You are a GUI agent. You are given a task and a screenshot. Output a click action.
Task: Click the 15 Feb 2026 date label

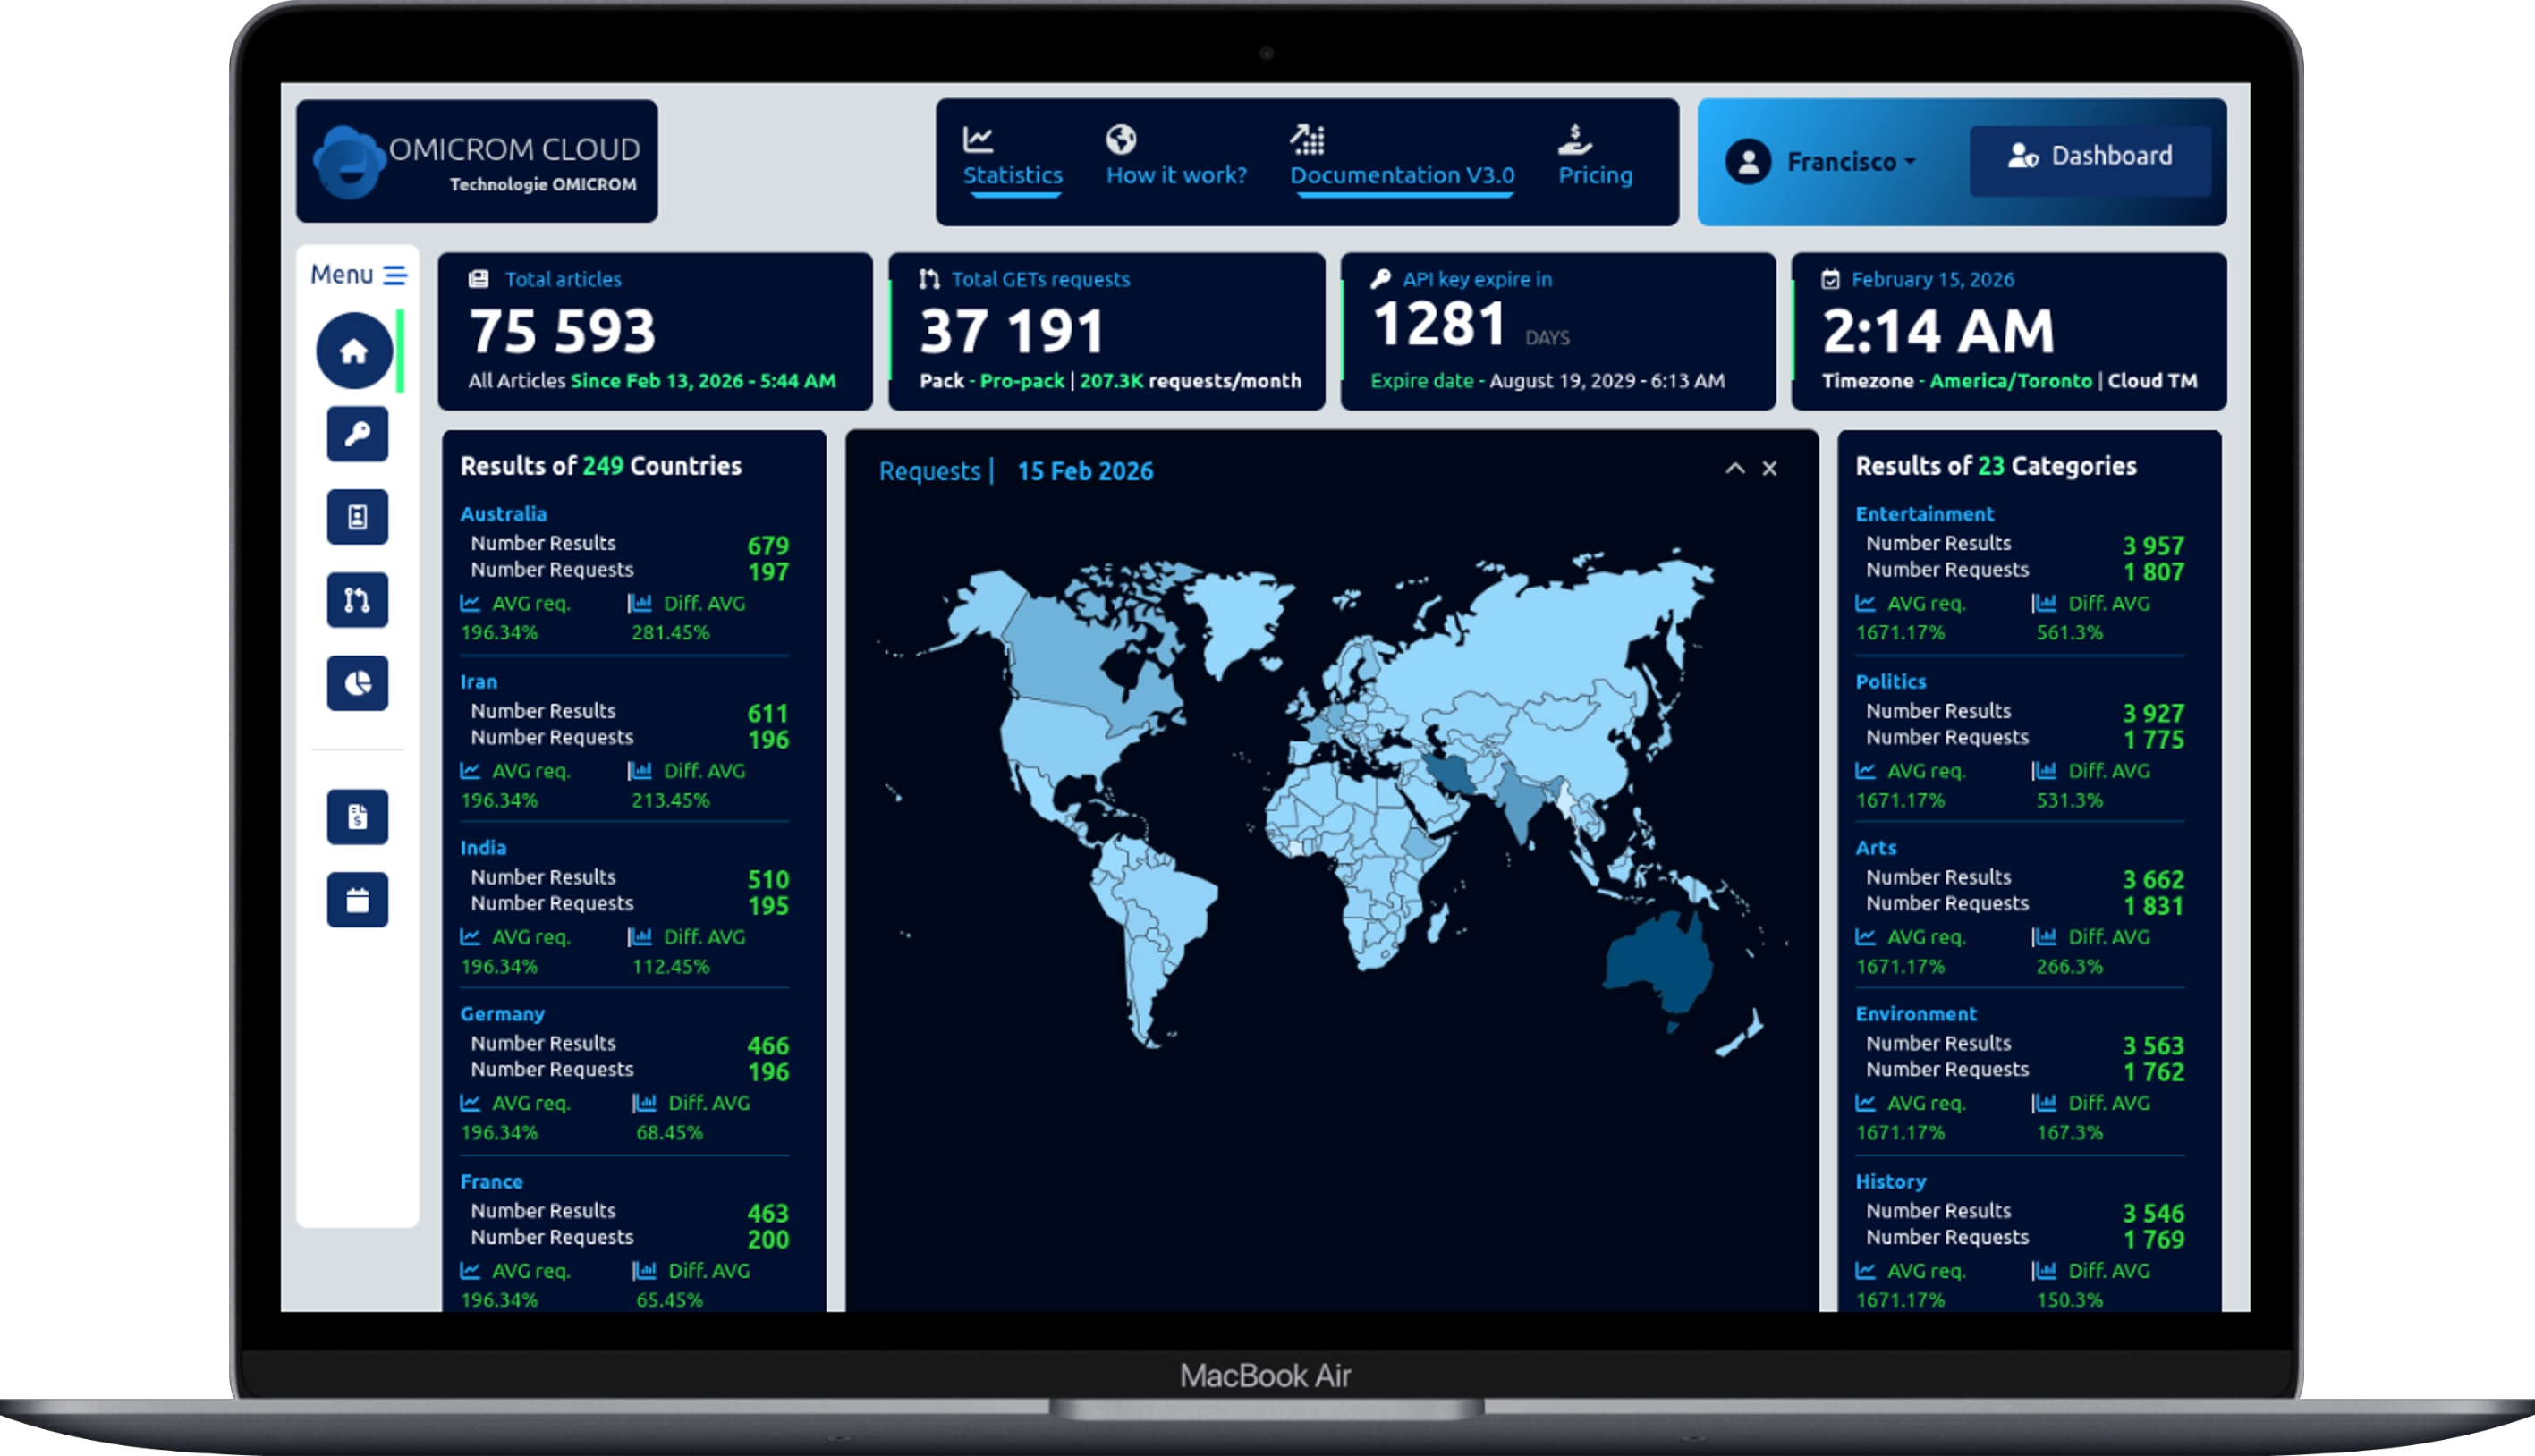[1085, 470]
